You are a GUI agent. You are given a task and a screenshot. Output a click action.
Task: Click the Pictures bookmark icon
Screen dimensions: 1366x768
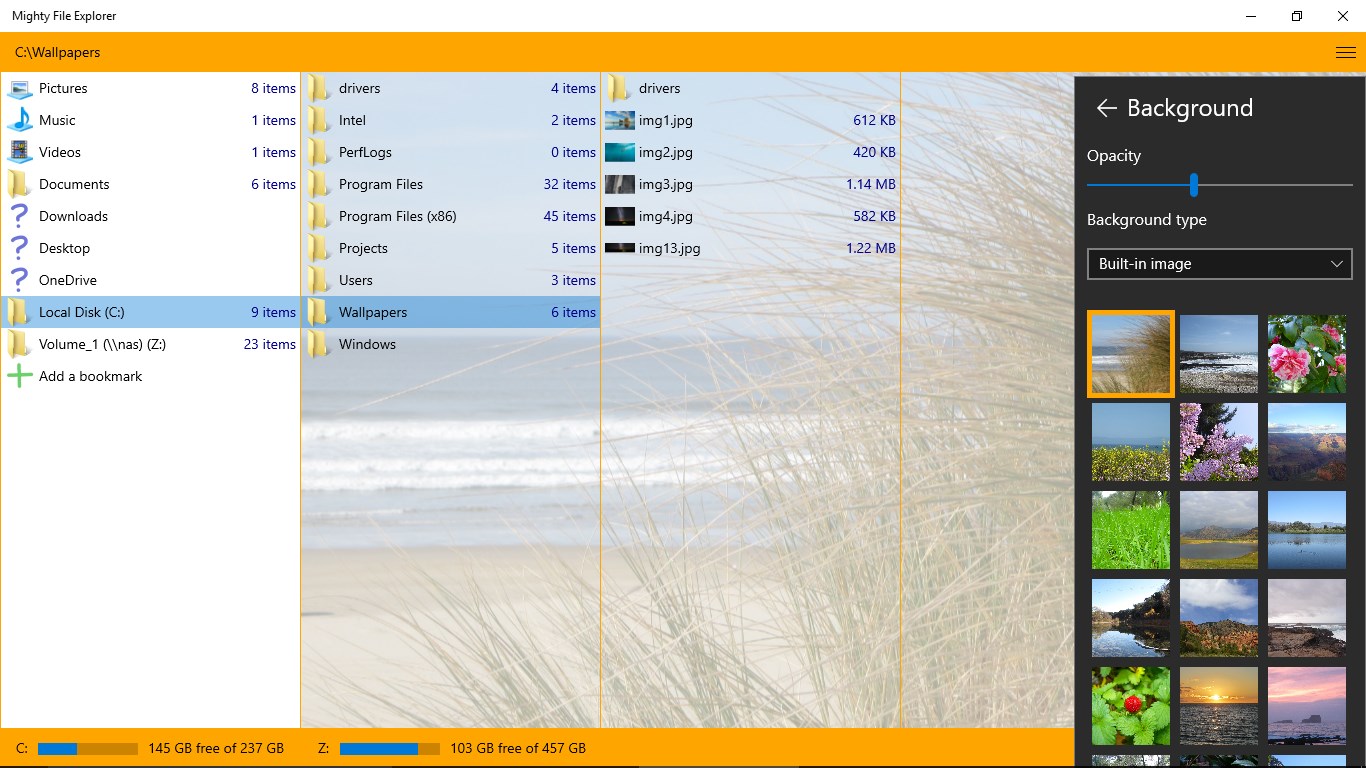pos(20,88)
